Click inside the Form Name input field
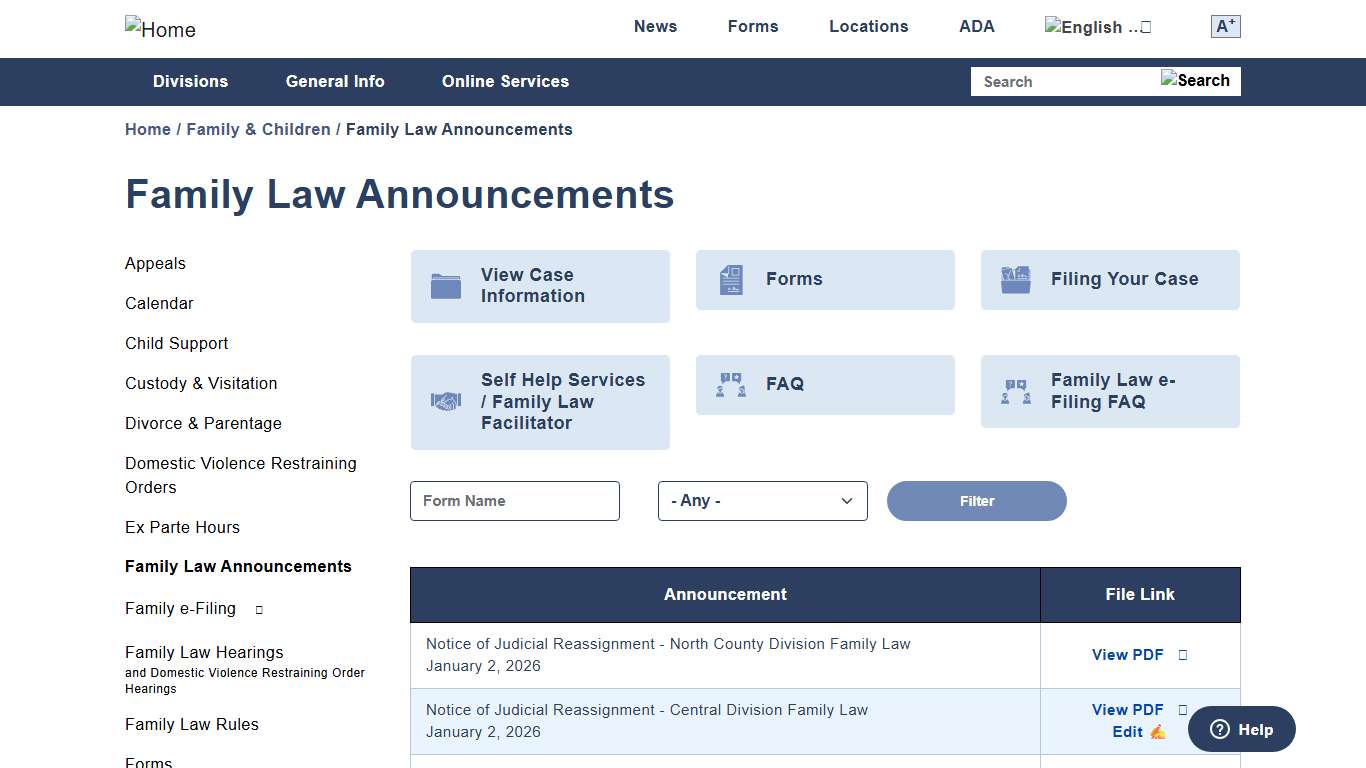 coord(514,500)
